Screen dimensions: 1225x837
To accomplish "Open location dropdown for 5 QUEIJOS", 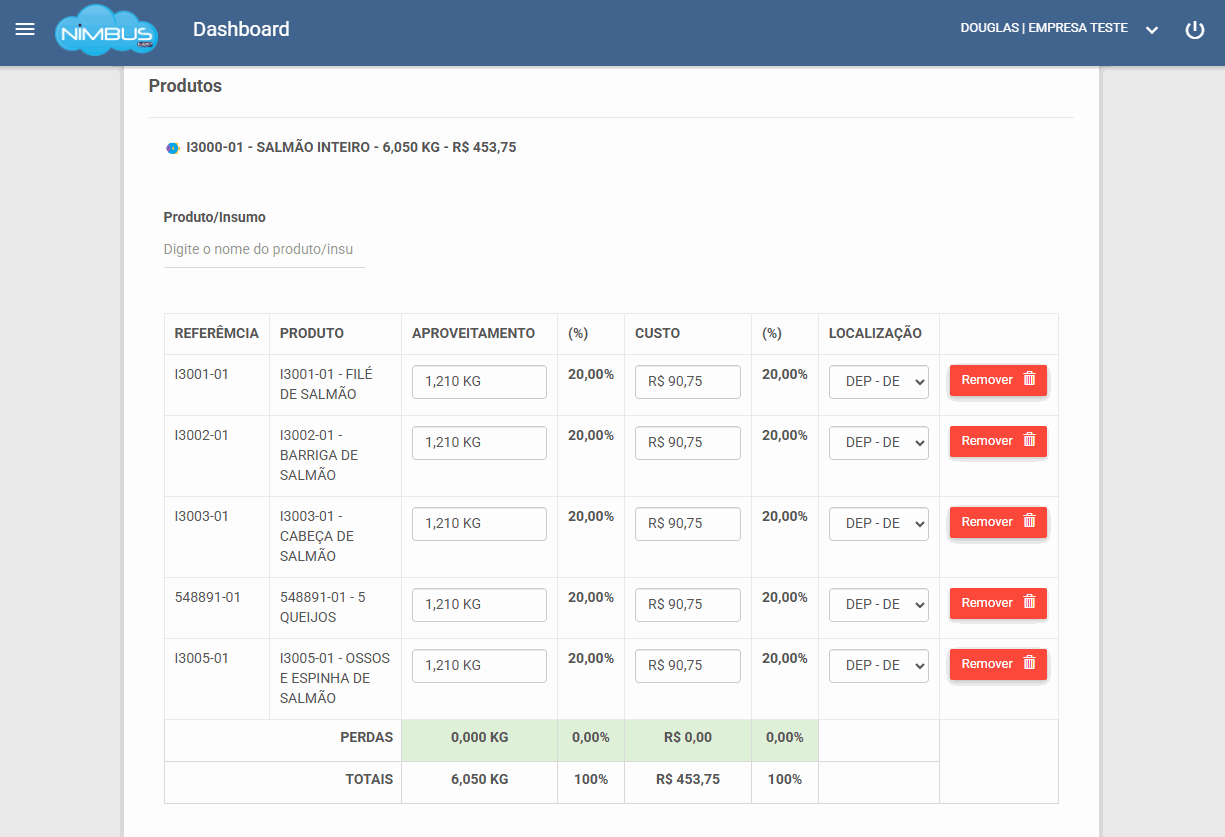I will coord(879,605).
